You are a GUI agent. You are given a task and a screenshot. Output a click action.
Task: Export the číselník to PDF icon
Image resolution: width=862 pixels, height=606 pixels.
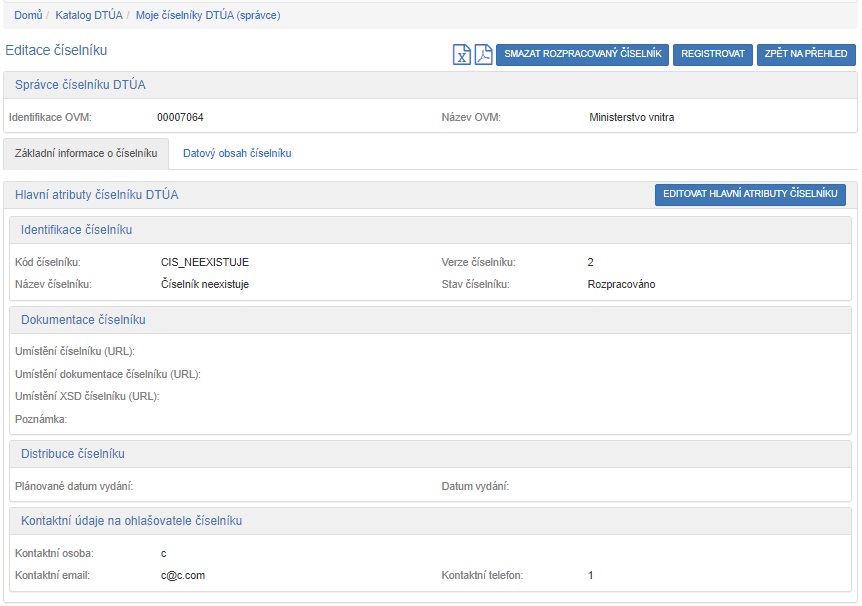tap(483, 54)
